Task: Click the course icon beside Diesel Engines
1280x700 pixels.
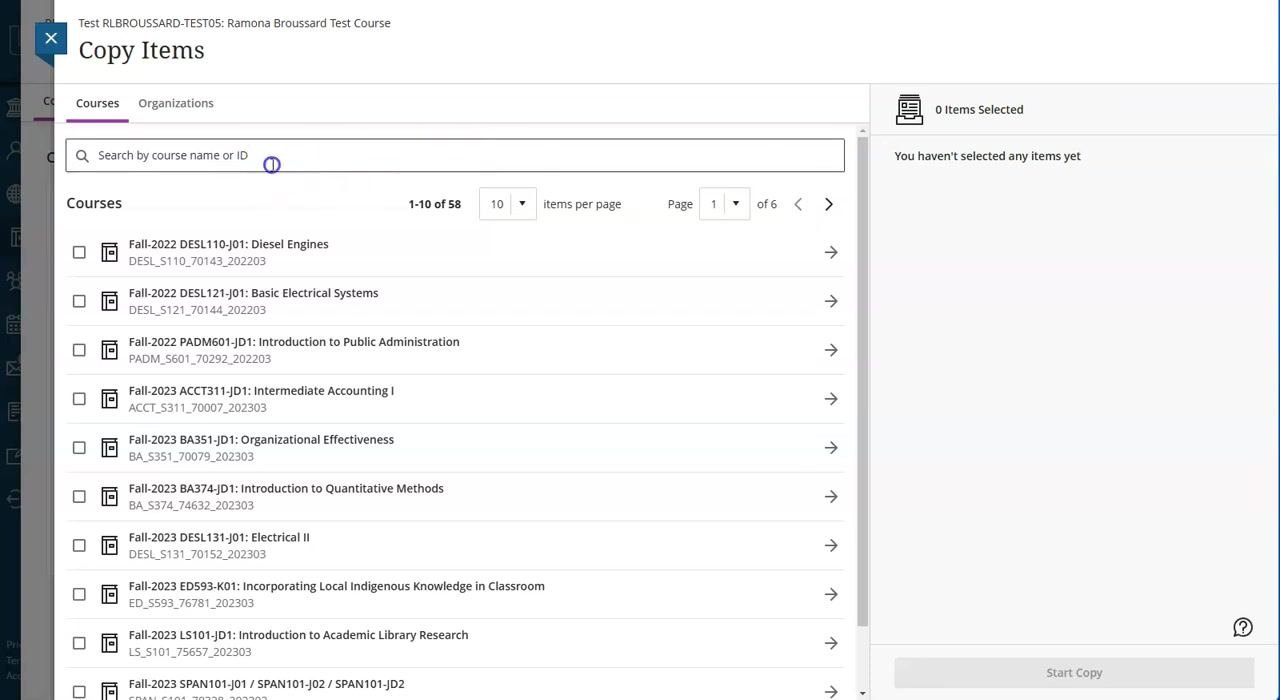Action: (x=110, y=252)
